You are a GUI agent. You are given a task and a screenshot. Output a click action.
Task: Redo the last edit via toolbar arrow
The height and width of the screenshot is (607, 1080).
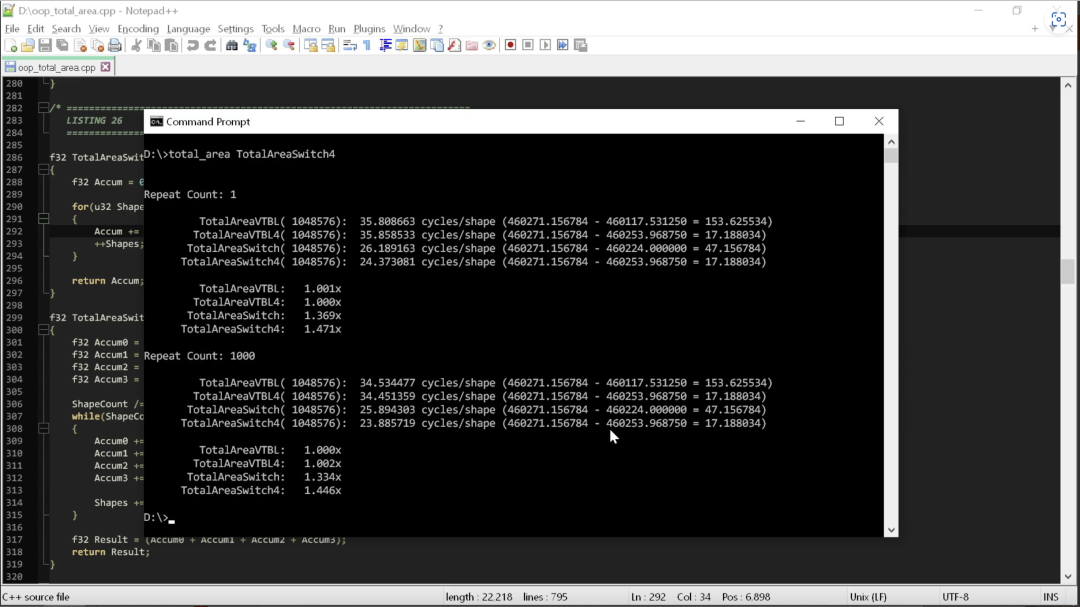(x=211, y=45)
